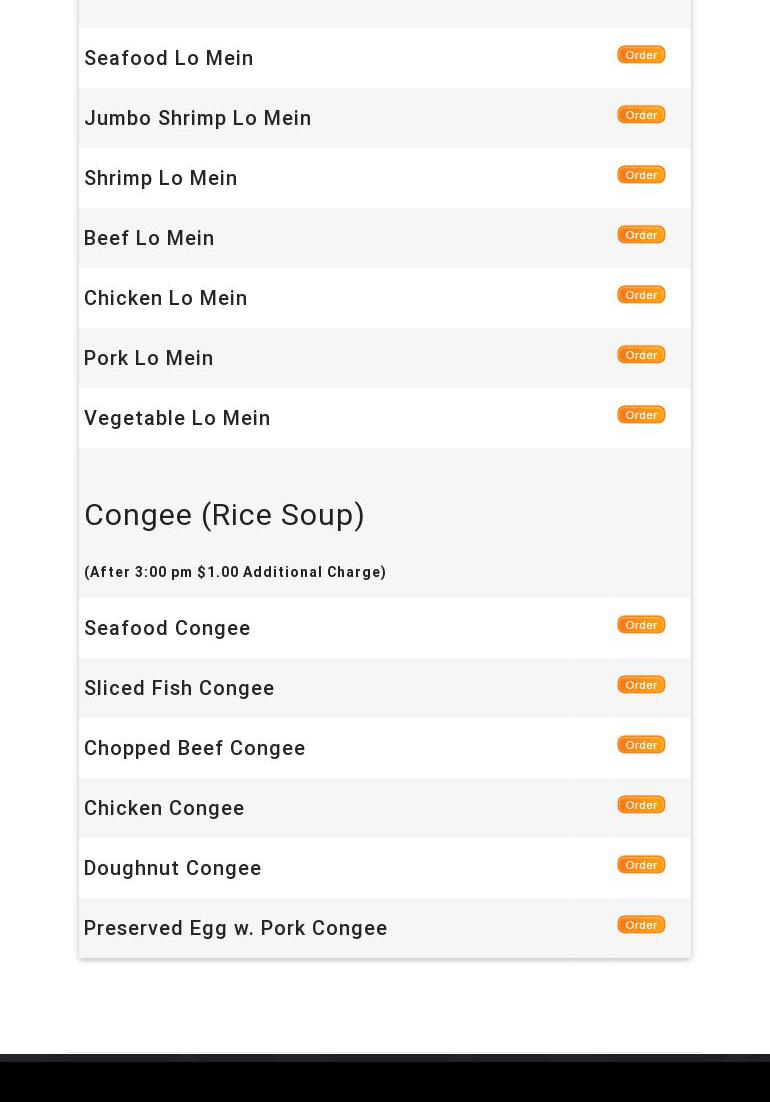Click Order next to Chicken Congee
The height and width of the screenshot is (1102, 770).
(641, 805)
